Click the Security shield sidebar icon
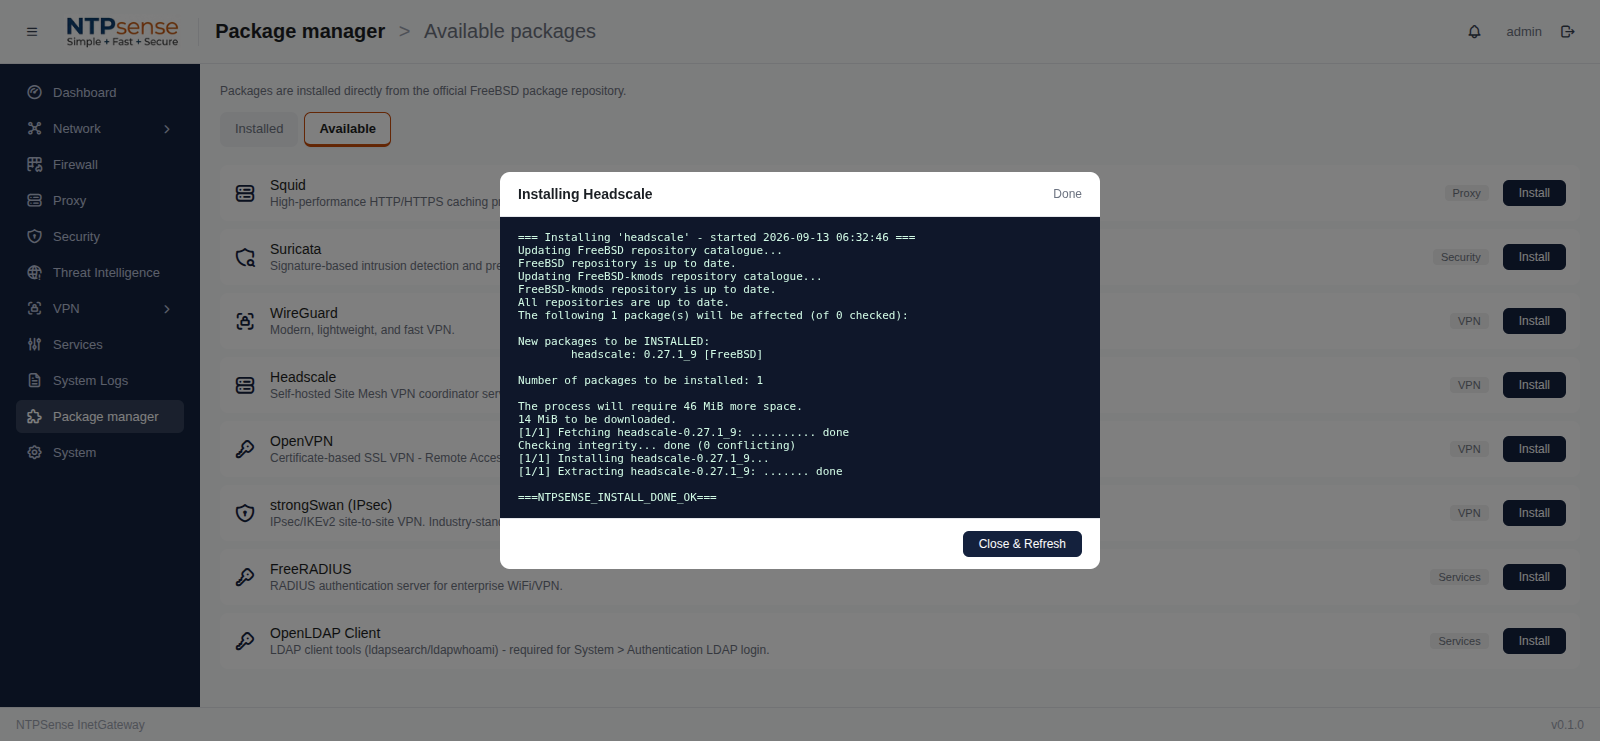Image resolution: width=1600 pixels, height=741 pixels. tap(35, 237)
